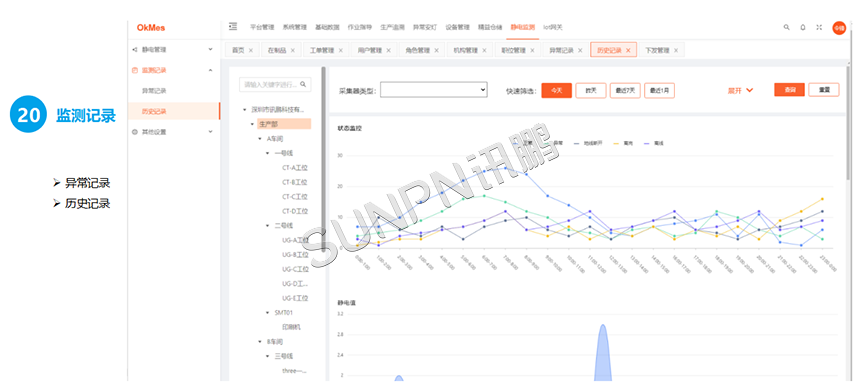This screenshot has width=860, height=391.
Task: Open the 基础数据 top menu
Action: (327, 27)
